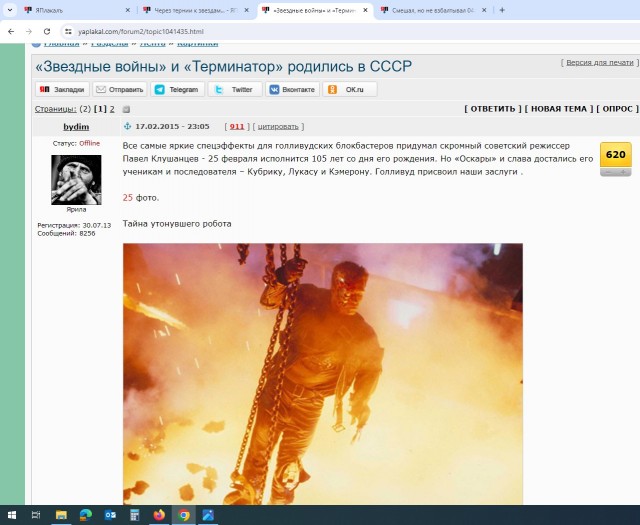The width and height of the screenshot is (640, 525).
Task: Click the Сообщений: 8256 text
Action: [66, 234]
